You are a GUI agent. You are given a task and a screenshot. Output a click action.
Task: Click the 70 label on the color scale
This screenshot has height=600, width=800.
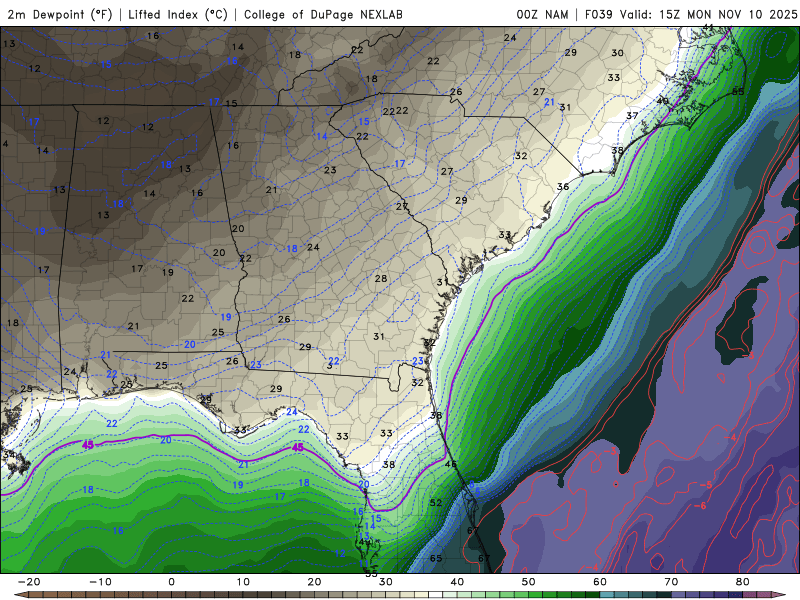tap(671, 582)
